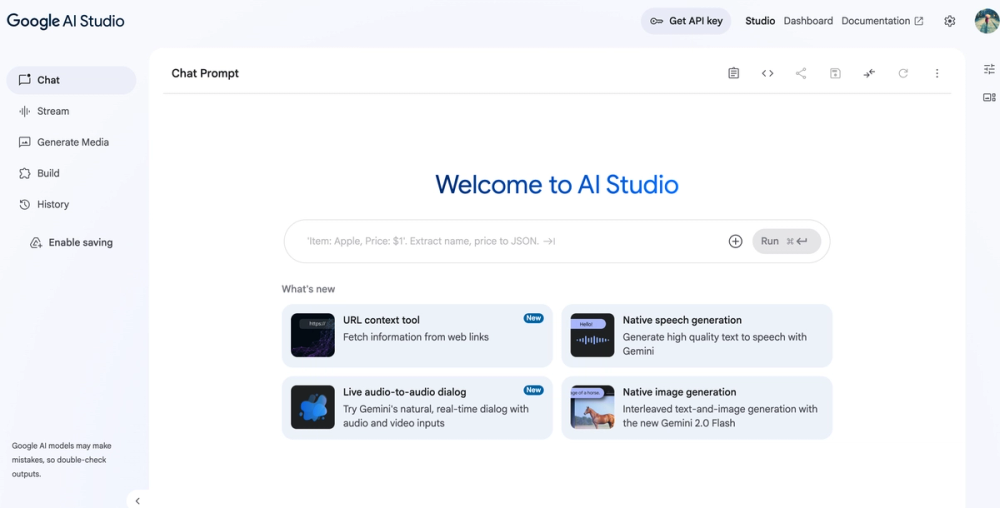Open Generate Media in sidebar
This screenshot has height=508, width=1000.
(71, 142)
